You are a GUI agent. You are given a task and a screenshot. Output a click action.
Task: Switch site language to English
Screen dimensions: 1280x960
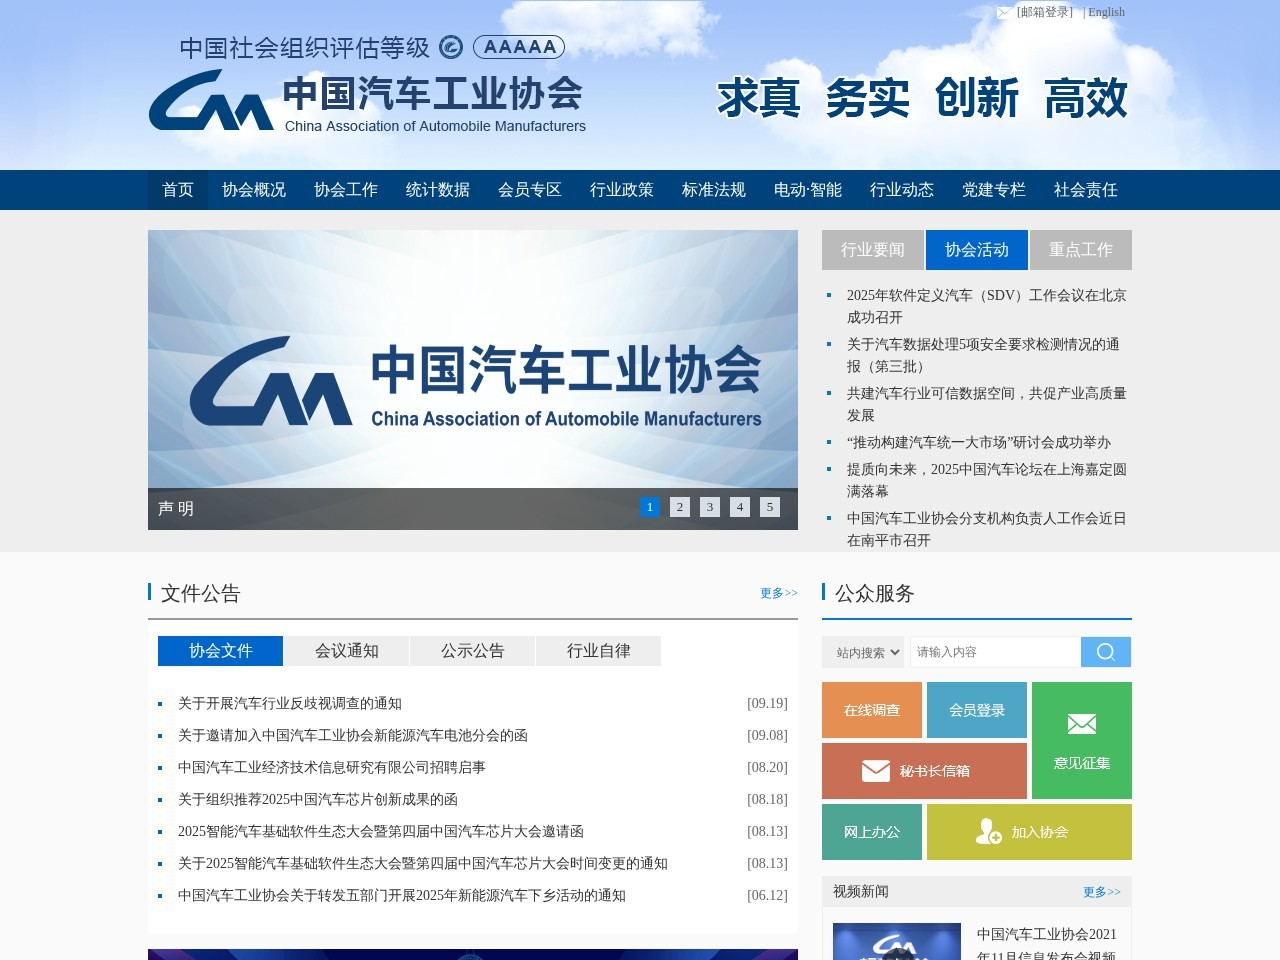1106,12
